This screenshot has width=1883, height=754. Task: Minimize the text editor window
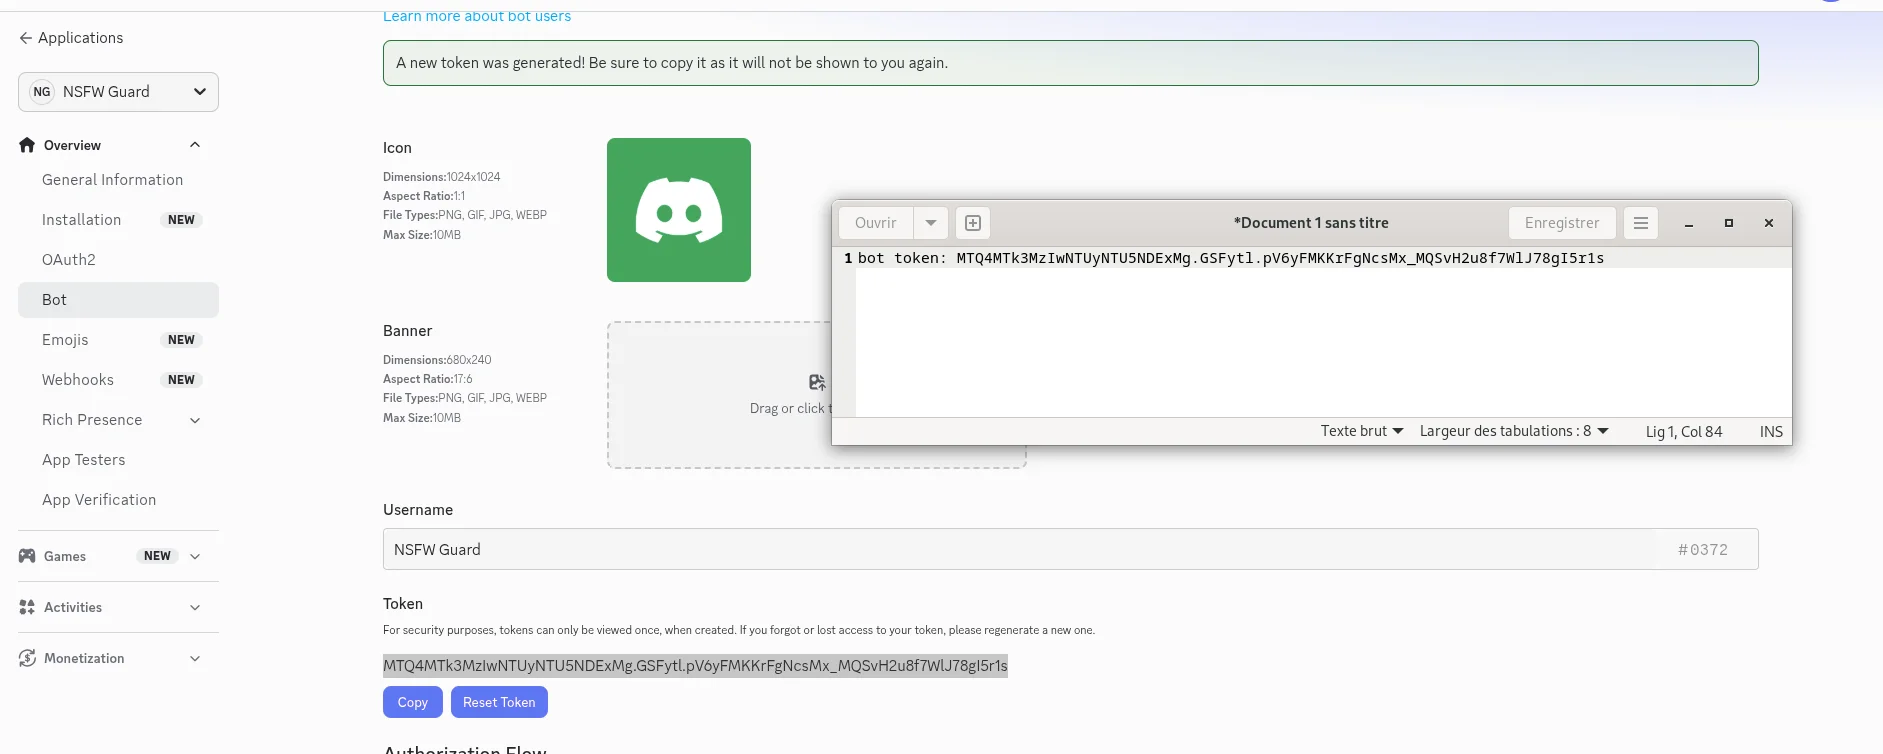(1689, 223)
